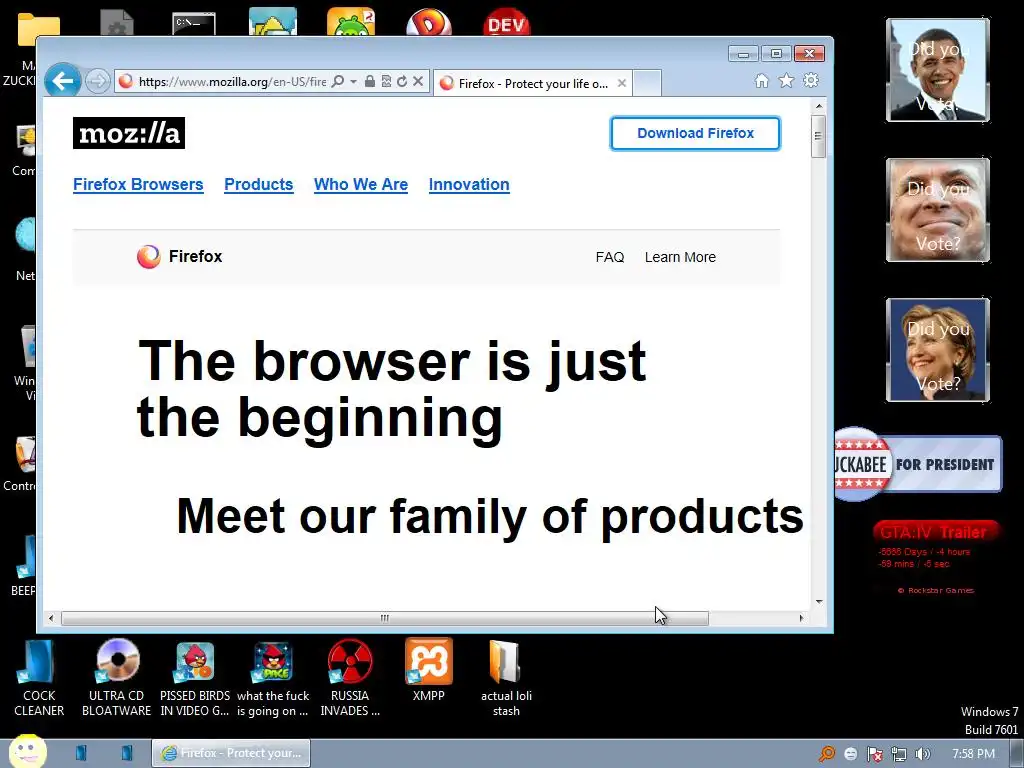Click the horizontal scrollbar left arrow
The height and width of the screenshot is (768, 1024).
[51, 618]
